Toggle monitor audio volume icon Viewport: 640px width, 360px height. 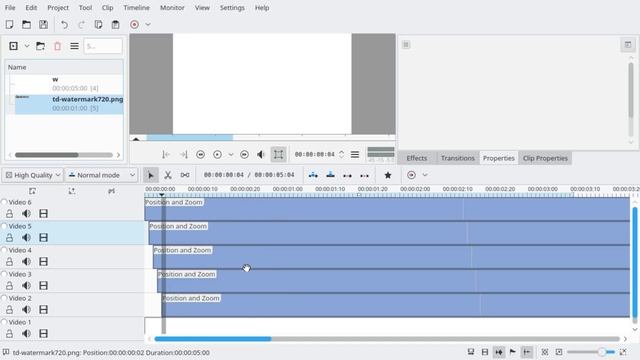[x=261, y=154]
